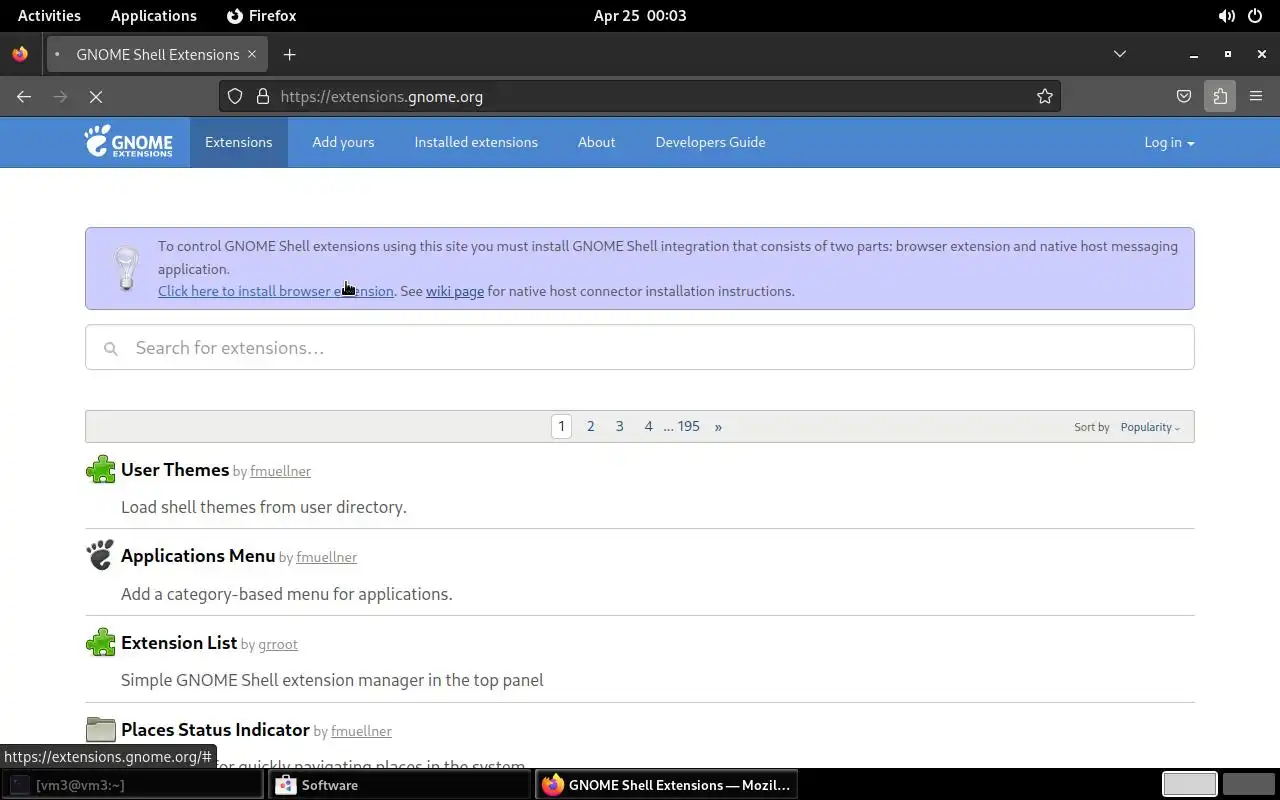Screen dimensions: 1280x800
Task: Open the Firefox hamburger menu
Action: coord(1256,96)
